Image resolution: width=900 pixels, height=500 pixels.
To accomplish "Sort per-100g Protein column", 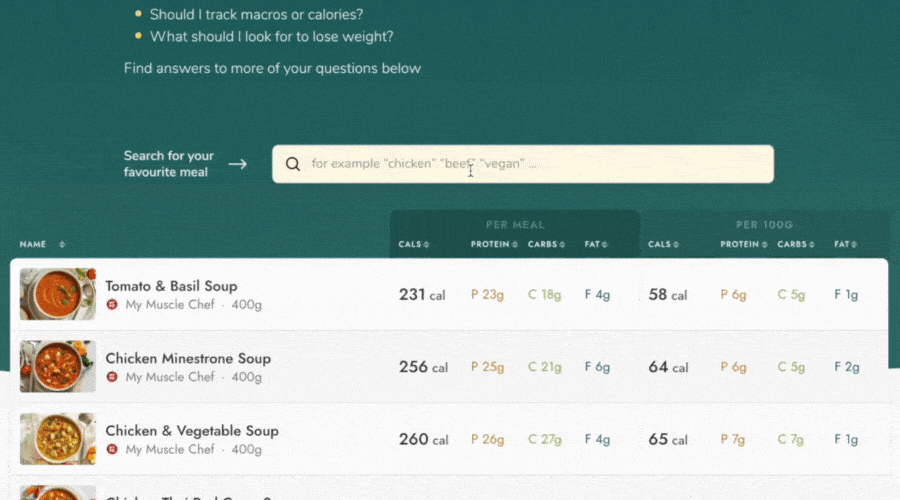I will 744,245.
